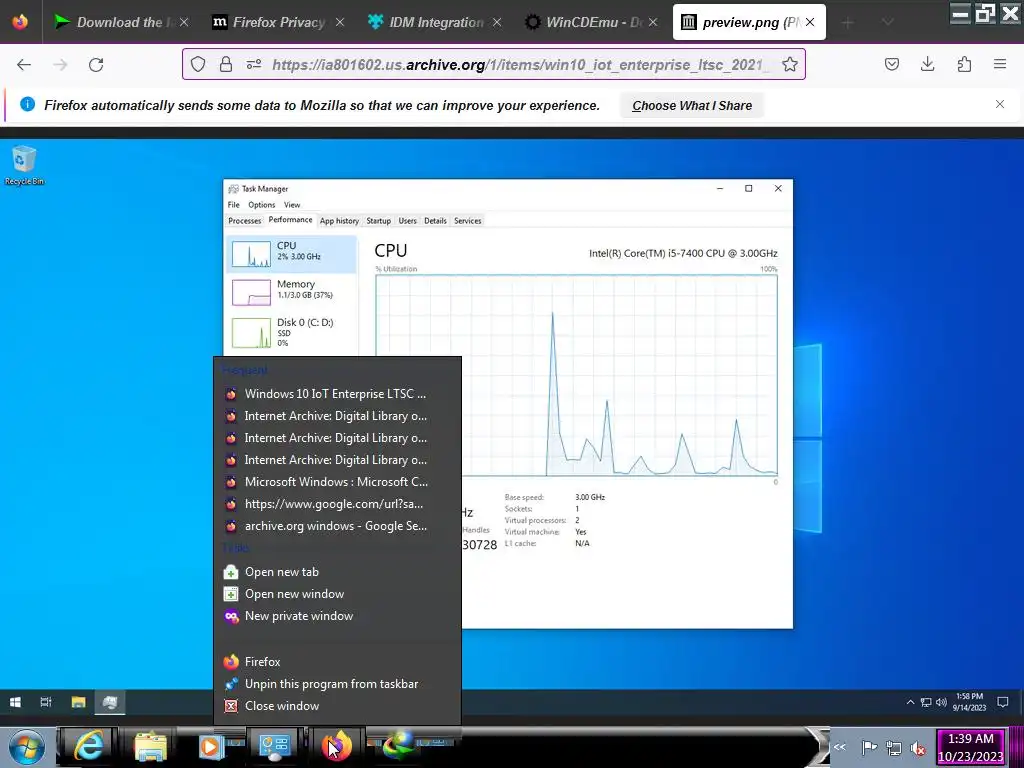Open the clock showing 1:39 AM
Image resolution: width=1024 pixels, height=768 pixels.
(x=970, y=747)
